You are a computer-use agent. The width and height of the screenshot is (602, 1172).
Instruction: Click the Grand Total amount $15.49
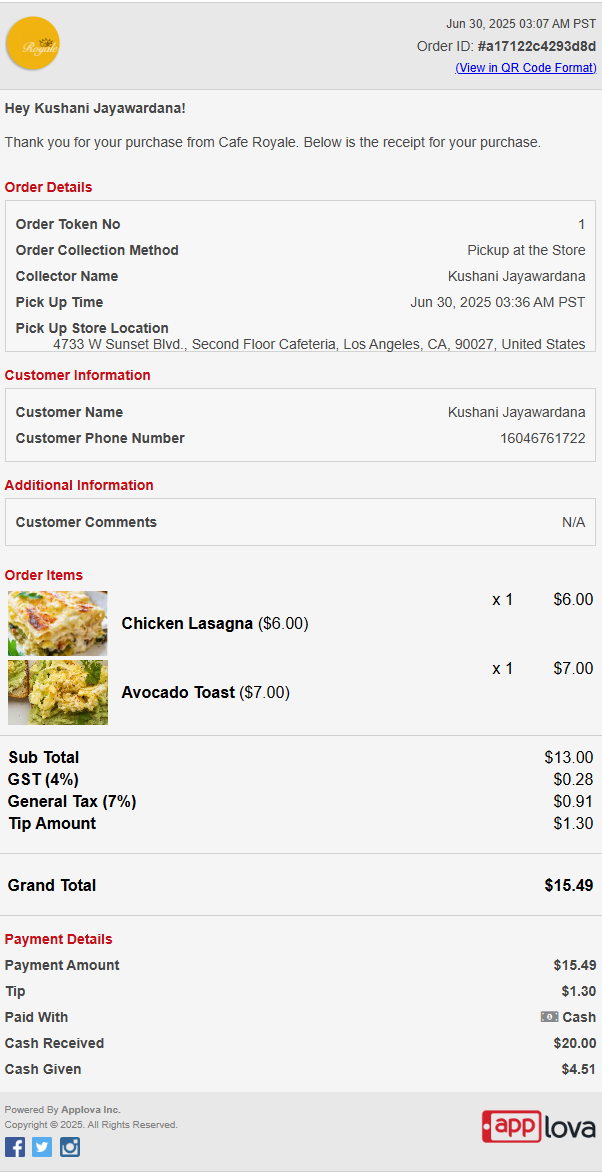(x=569, y=886)
